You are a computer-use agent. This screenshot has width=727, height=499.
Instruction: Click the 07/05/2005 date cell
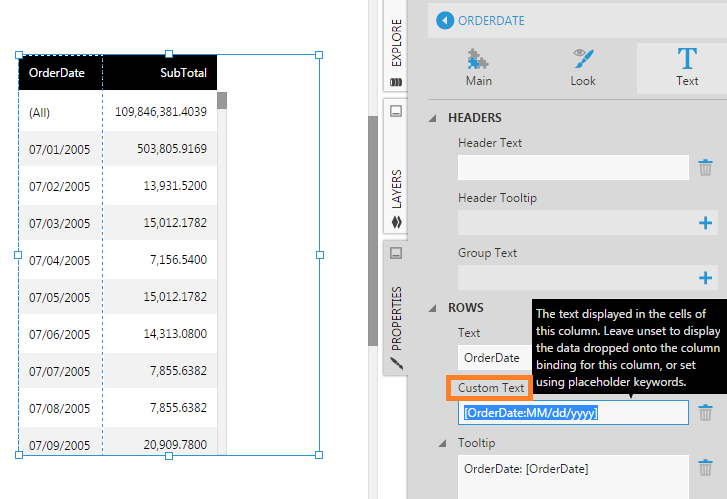[60, 297]
